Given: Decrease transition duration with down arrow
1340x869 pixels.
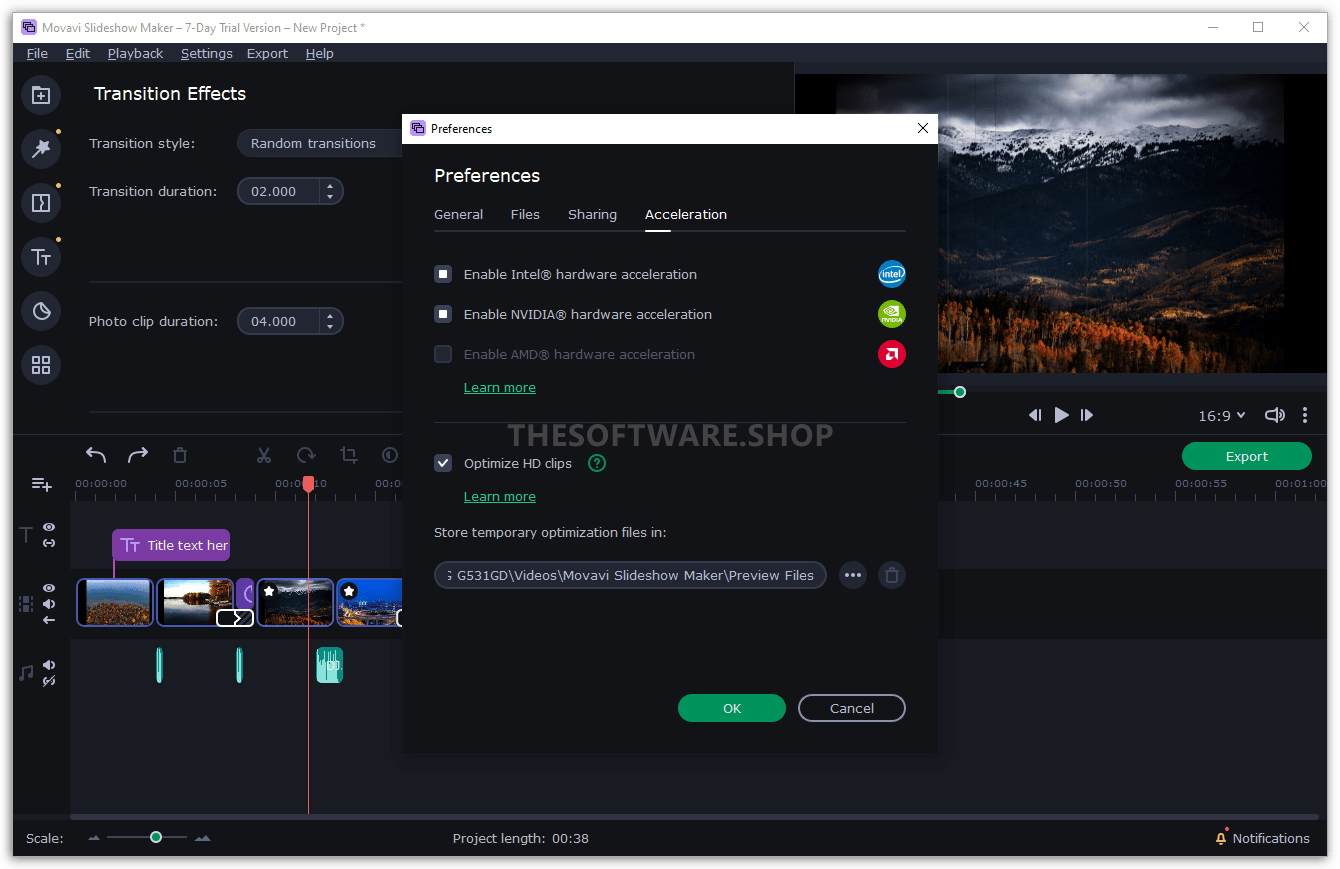Looking at the screenshot, I should (x=330, y=197).
